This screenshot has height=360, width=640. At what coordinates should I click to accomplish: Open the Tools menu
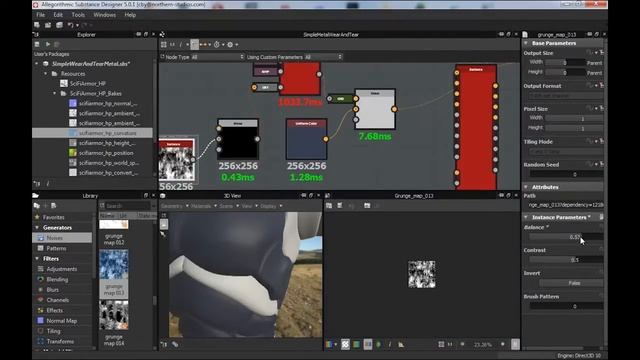tap(78, 15)
